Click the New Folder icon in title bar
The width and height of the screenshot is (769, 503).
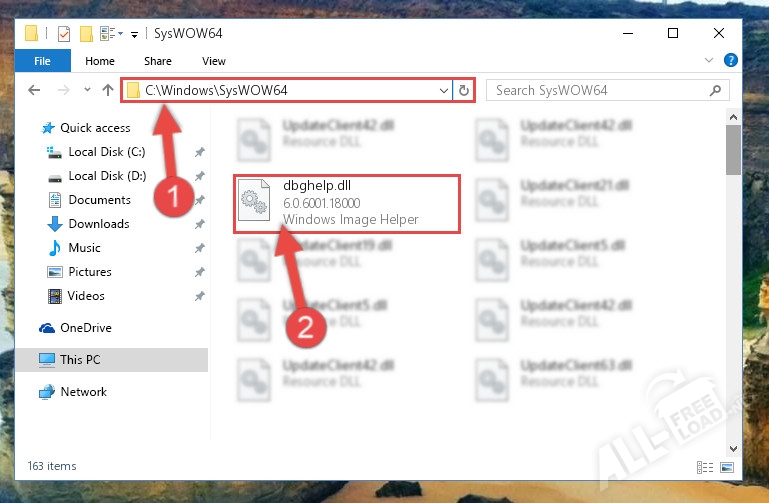[86, 33]
